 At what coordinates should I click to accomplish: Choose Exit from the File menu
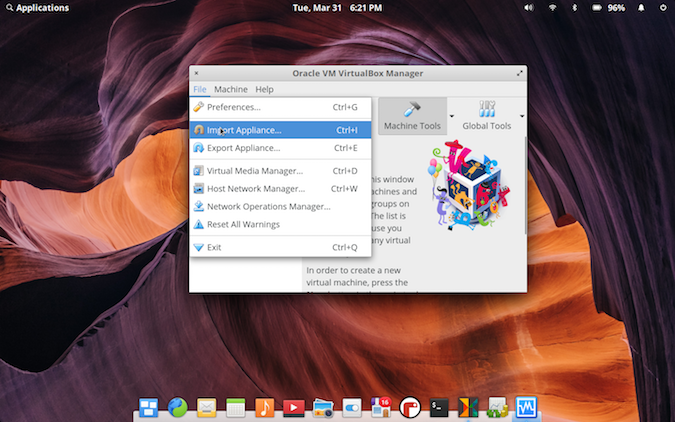coord(280,247)
